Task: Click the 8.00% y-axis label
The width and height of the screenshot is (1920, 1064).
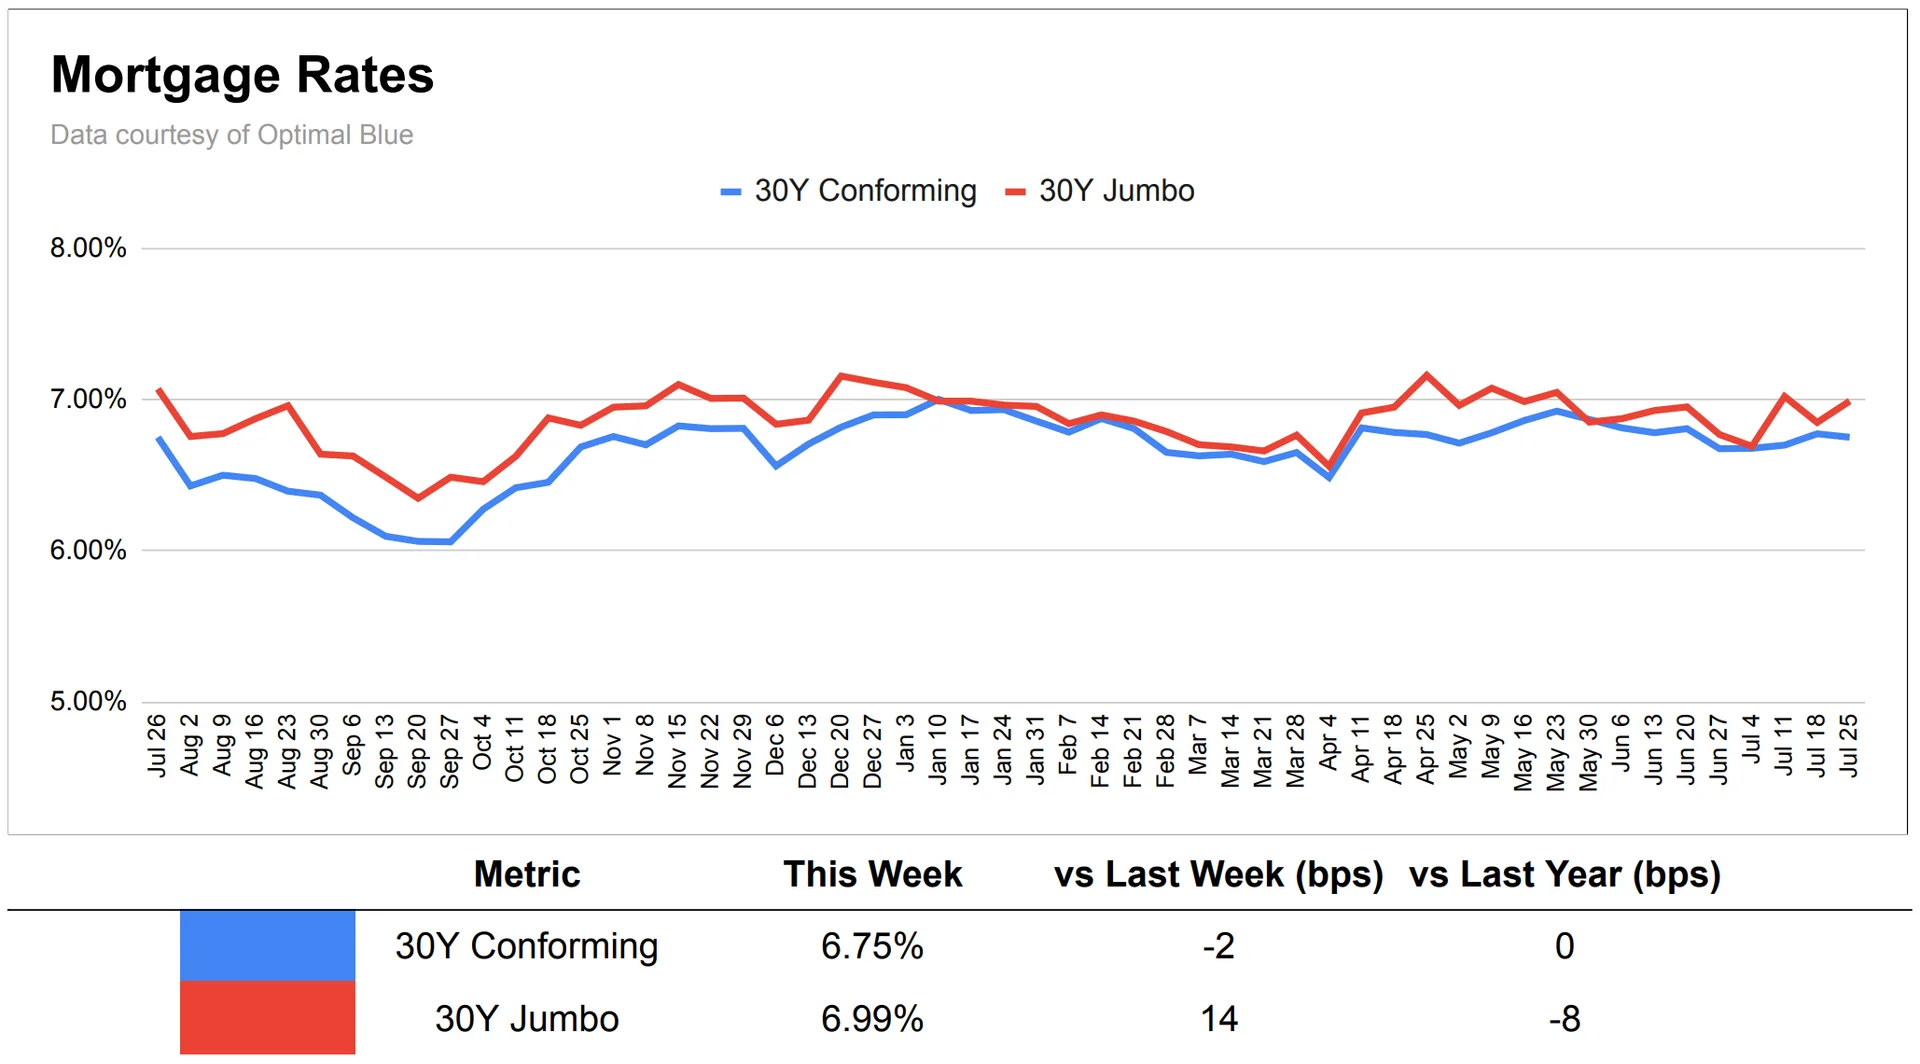Action: (88, 248)
